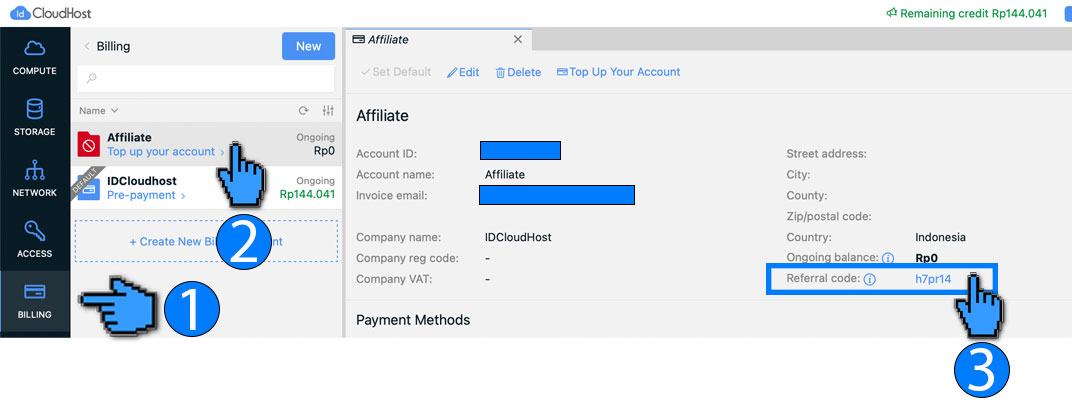
Task: Select the Billing sidebar icon
Action: [35, 301]
